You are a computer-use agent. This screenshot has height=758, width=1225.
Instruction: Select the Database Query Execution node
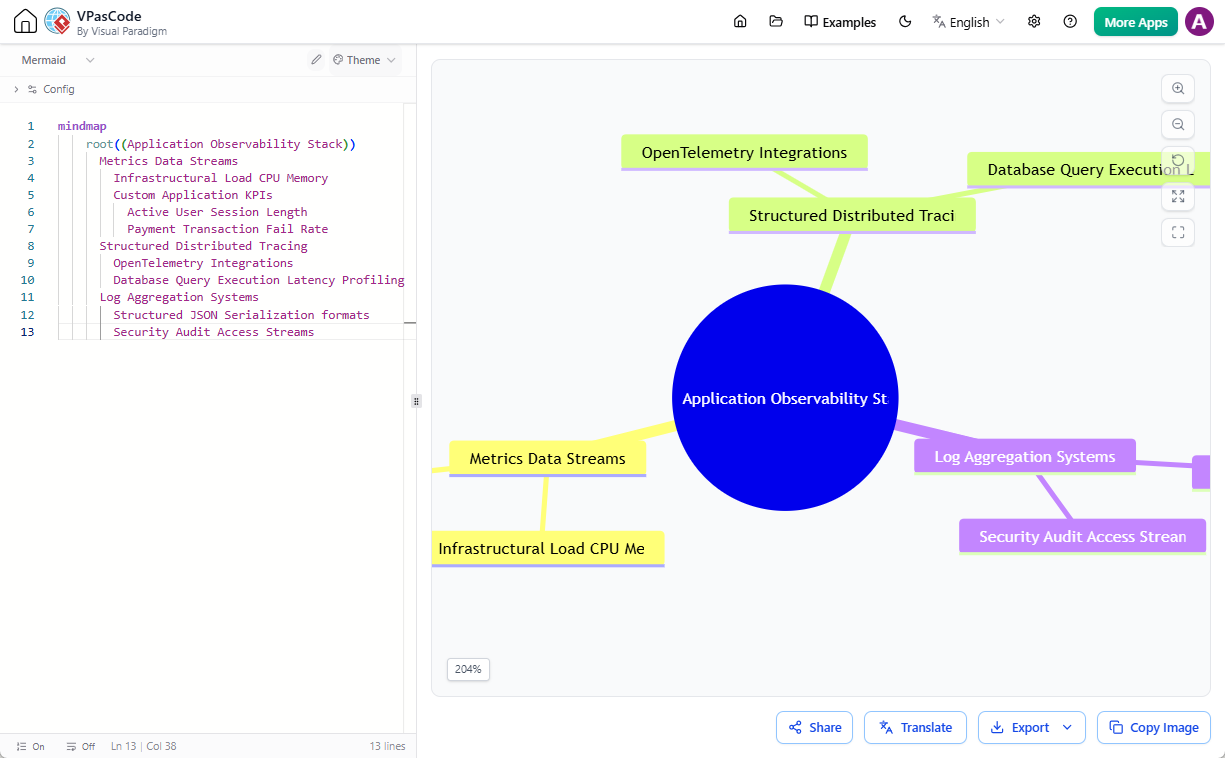(x=1089, y=170)
